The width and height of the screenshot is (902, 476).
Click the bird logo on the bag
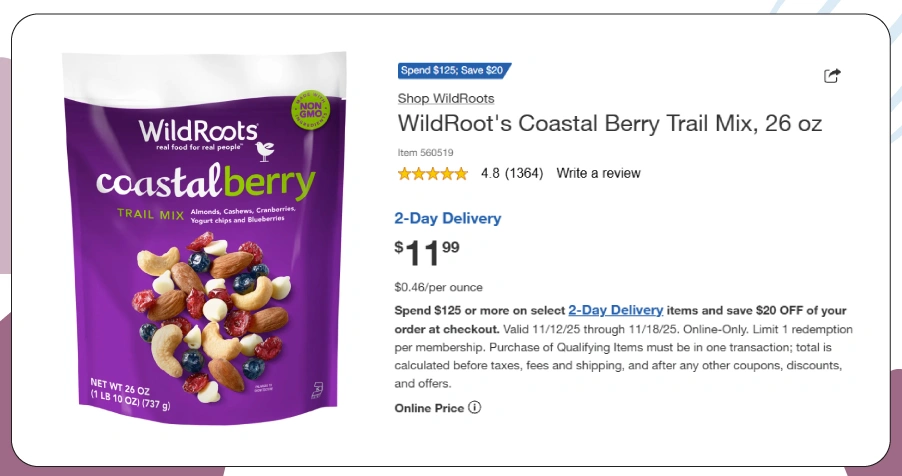click(265, 151)
